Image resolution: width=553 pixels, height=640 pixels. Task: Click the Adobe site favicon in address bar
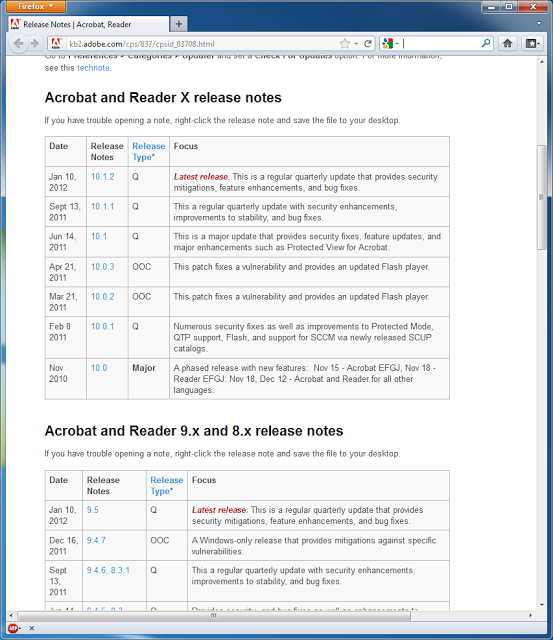[x=56, y=43]
